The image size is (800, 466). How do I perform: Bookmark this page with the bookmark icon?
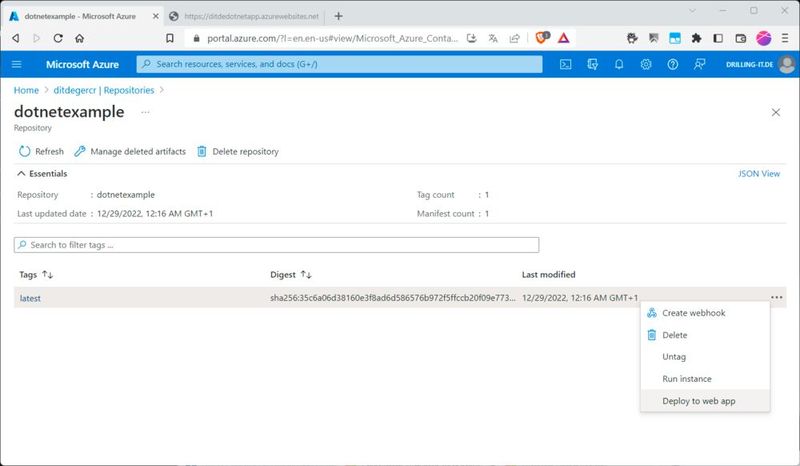170,38
